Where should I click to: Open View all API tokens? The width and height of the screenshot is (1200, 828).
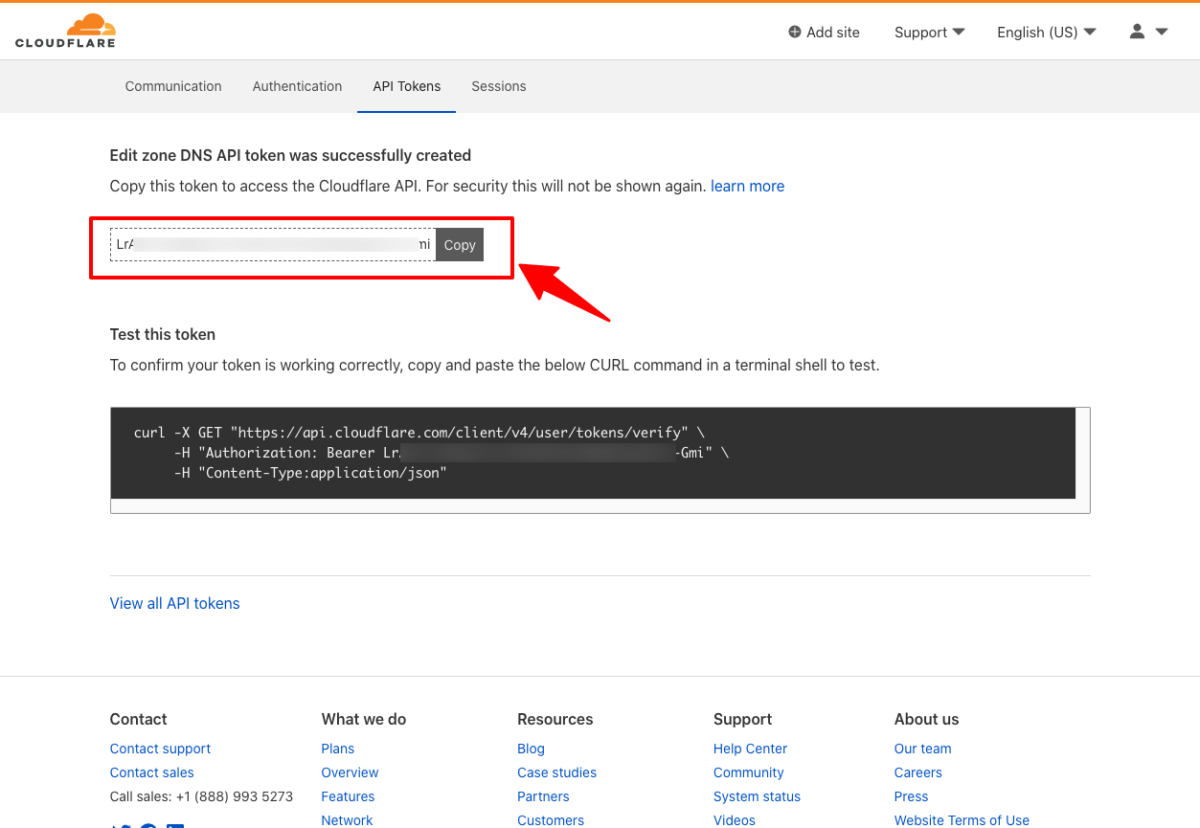[x=174, y=603]
